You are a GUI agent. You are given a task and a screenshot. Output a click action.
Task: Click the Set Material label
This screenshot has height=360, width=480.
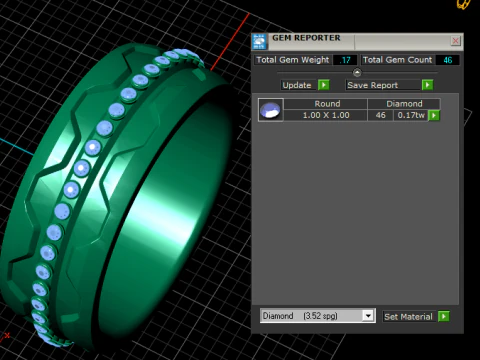pyautogui.click(x=408, y=317)
